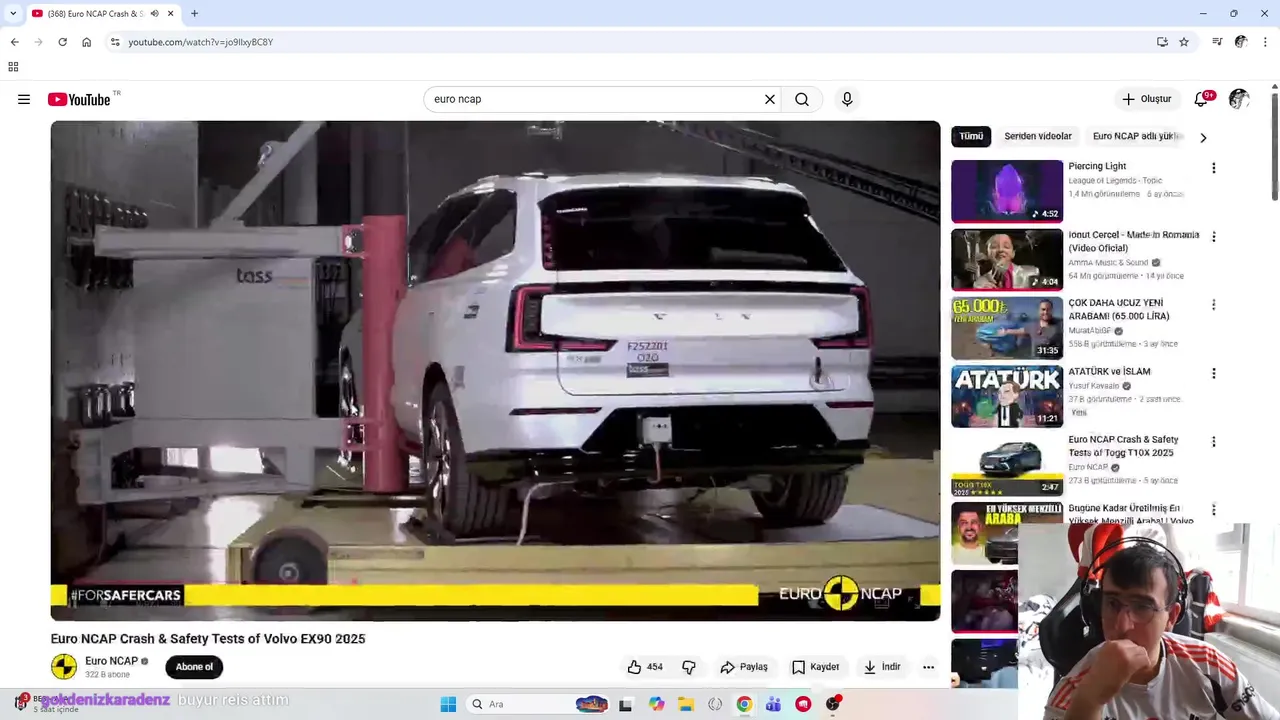Viewport: 1280px width, 720px height.
Task: Open more actions menu under video
Action: point(928,667)
